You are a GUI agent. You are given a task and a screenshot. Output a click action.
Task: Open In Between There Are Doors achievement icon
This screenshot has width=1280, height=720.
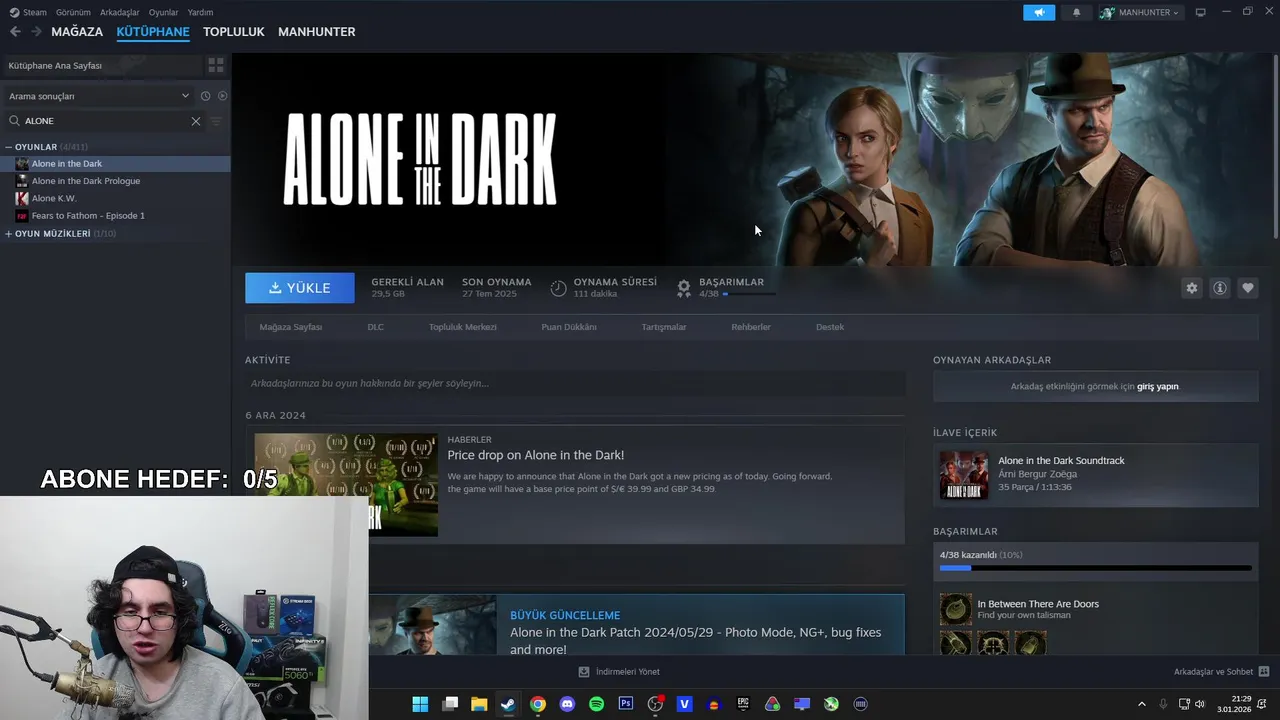coord(956,609)
